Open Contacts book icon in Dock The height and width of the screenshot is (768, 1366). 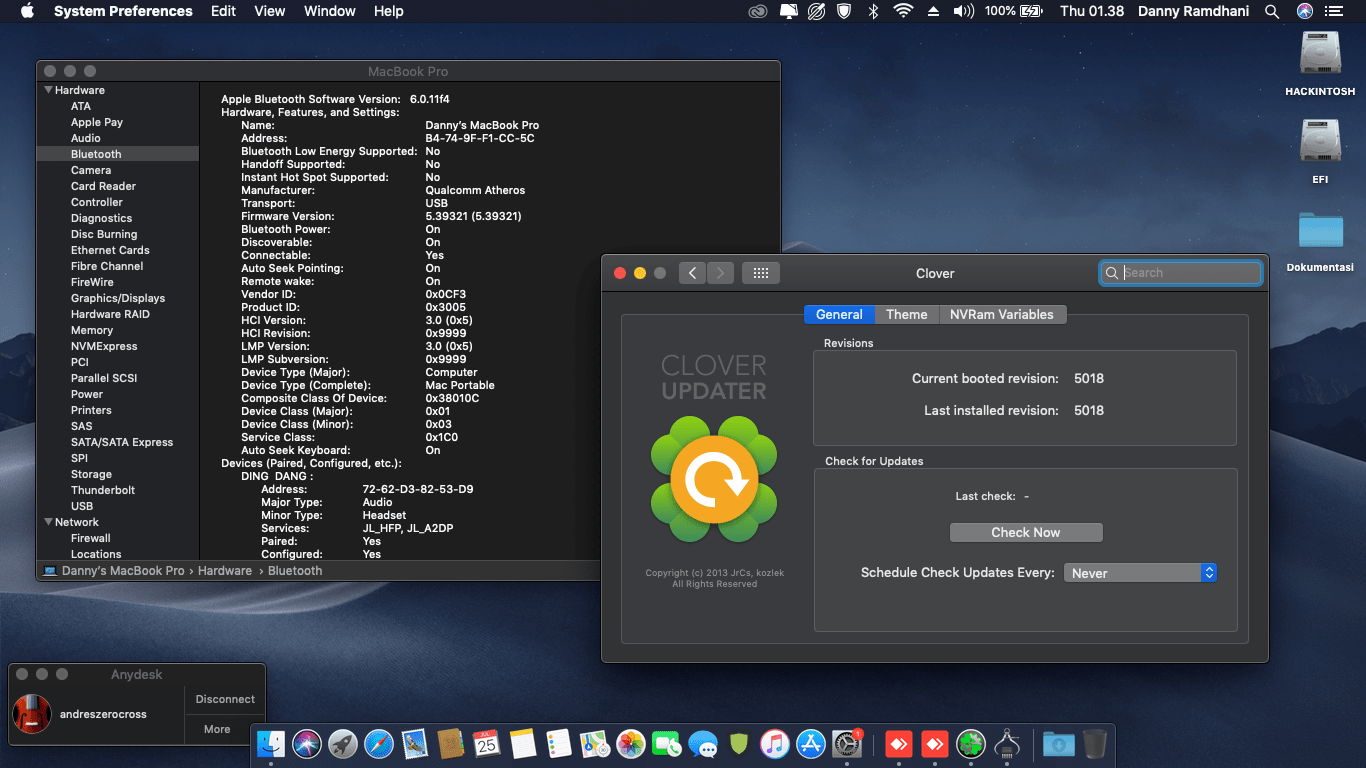pos(451,744)
